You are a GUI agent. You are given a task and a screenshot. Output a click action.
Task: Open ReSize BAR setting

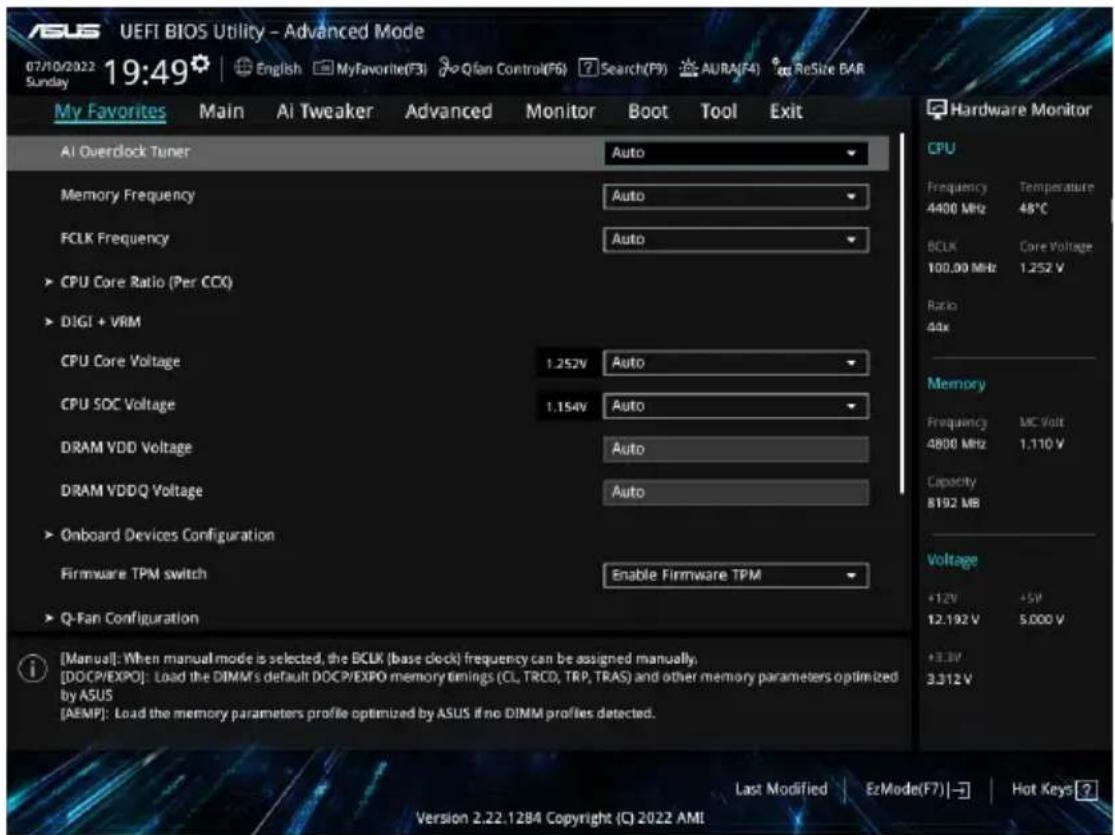[x=818, y=69]
